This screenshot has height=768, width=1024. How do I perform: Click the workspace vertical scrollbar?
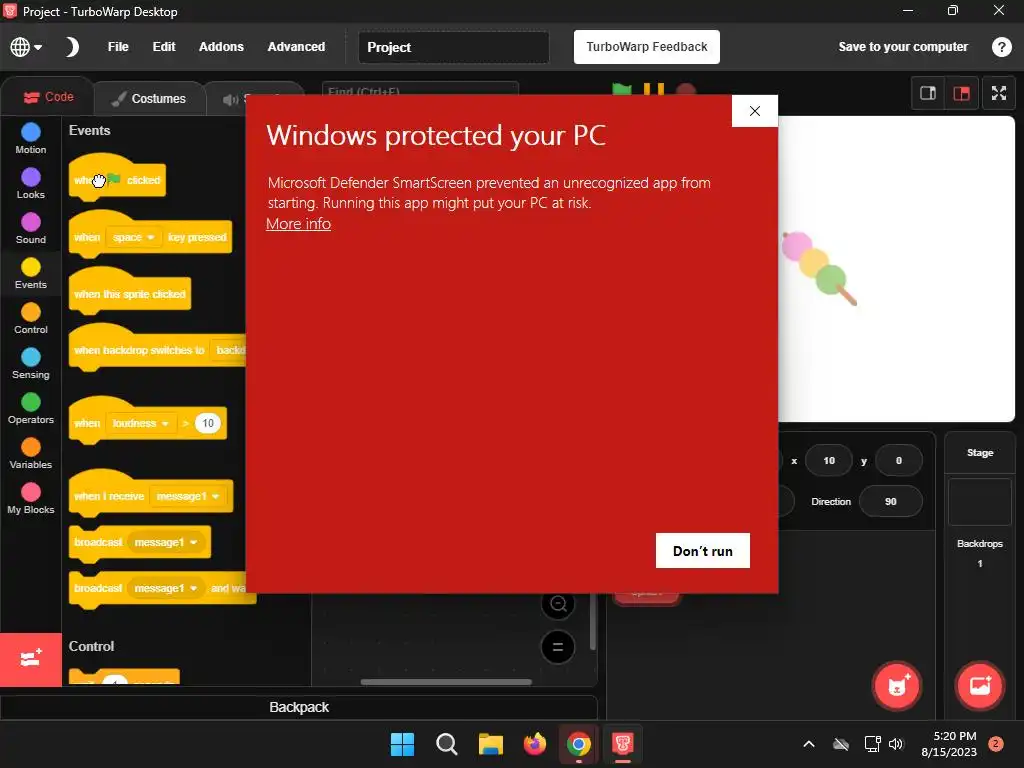592,622
